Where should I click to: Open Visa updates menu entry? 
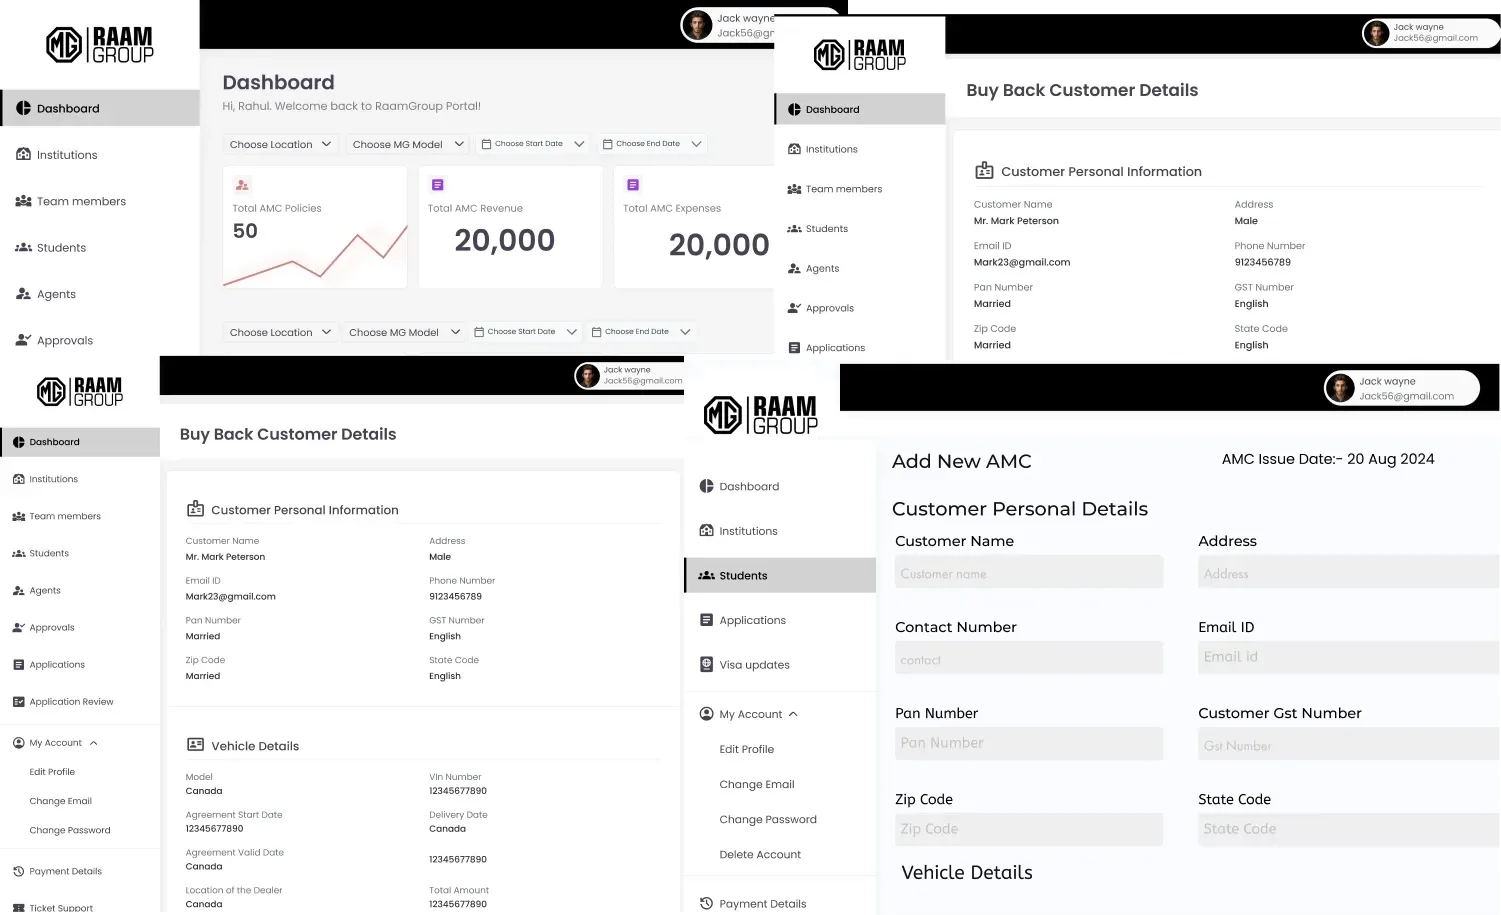point(754,665)
